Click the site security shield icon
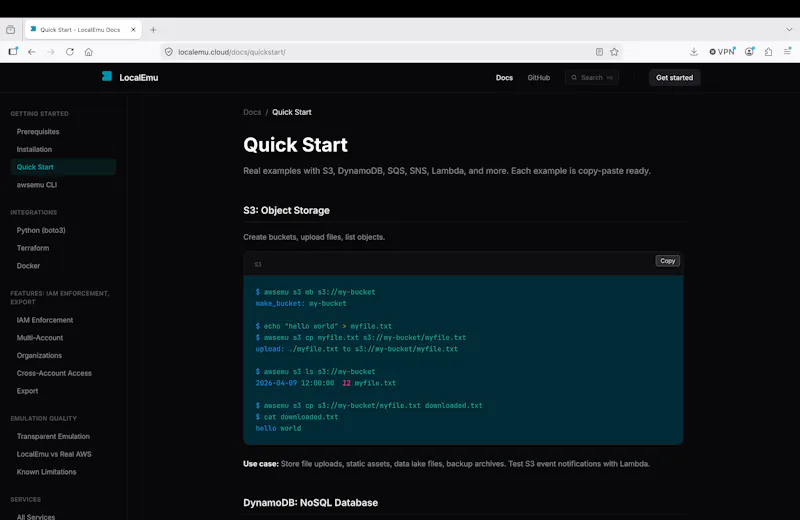 (169, 52)
